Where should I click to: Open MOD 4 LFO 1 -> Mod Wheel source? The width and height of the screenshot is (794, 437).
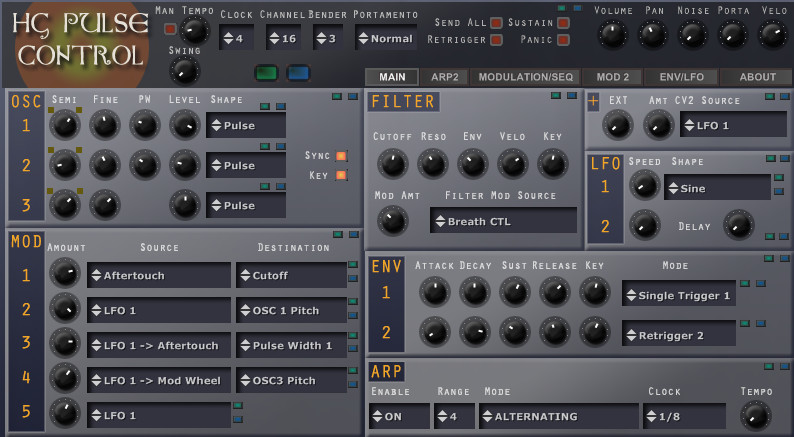pyautogui.click(x=159, y=380)
